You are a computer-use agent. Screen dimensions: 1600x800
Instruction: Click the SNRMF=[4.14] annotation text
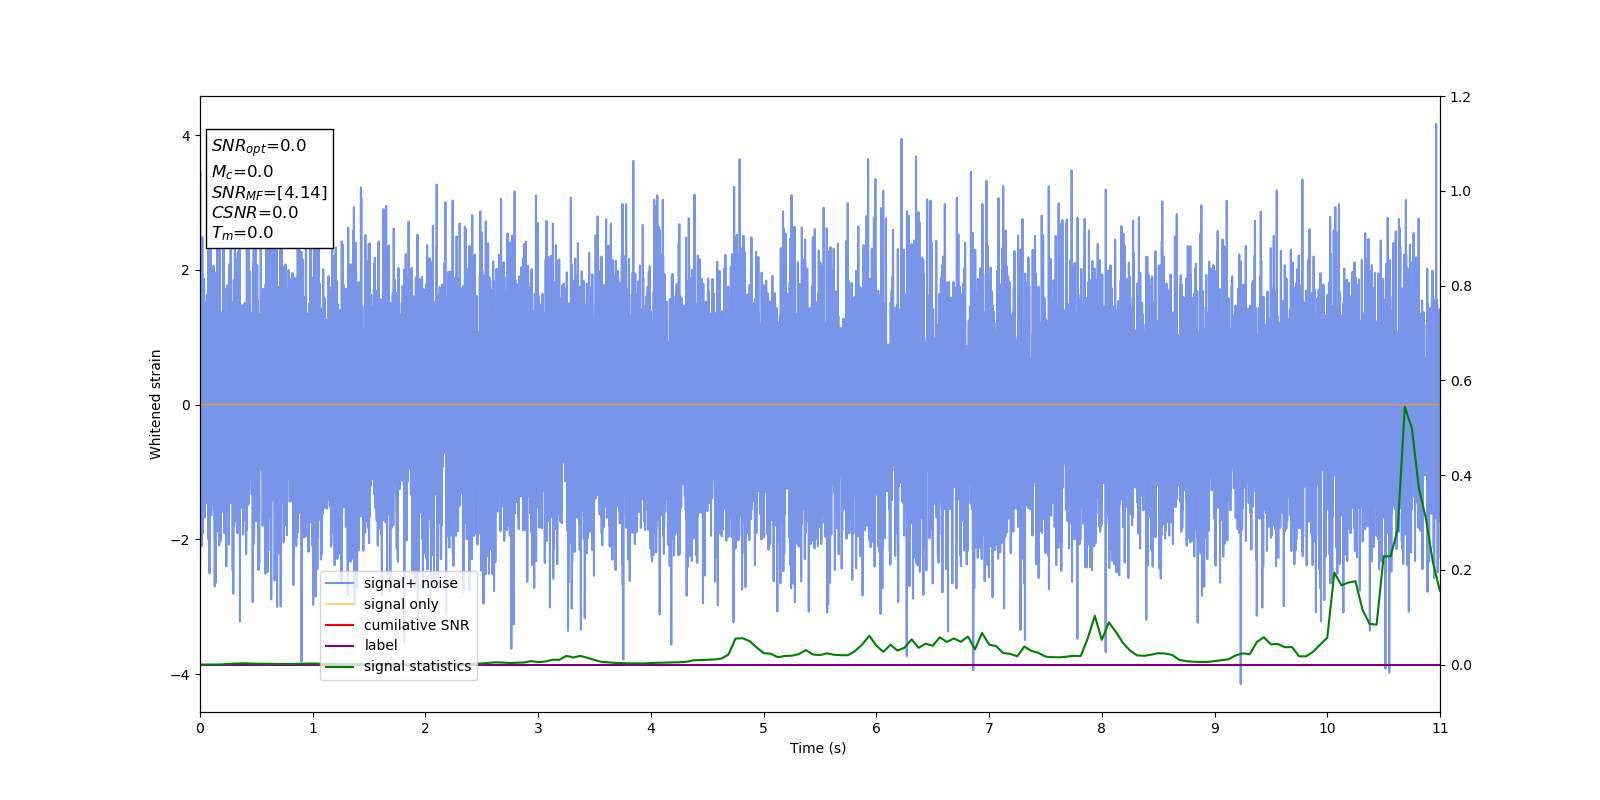269,192
